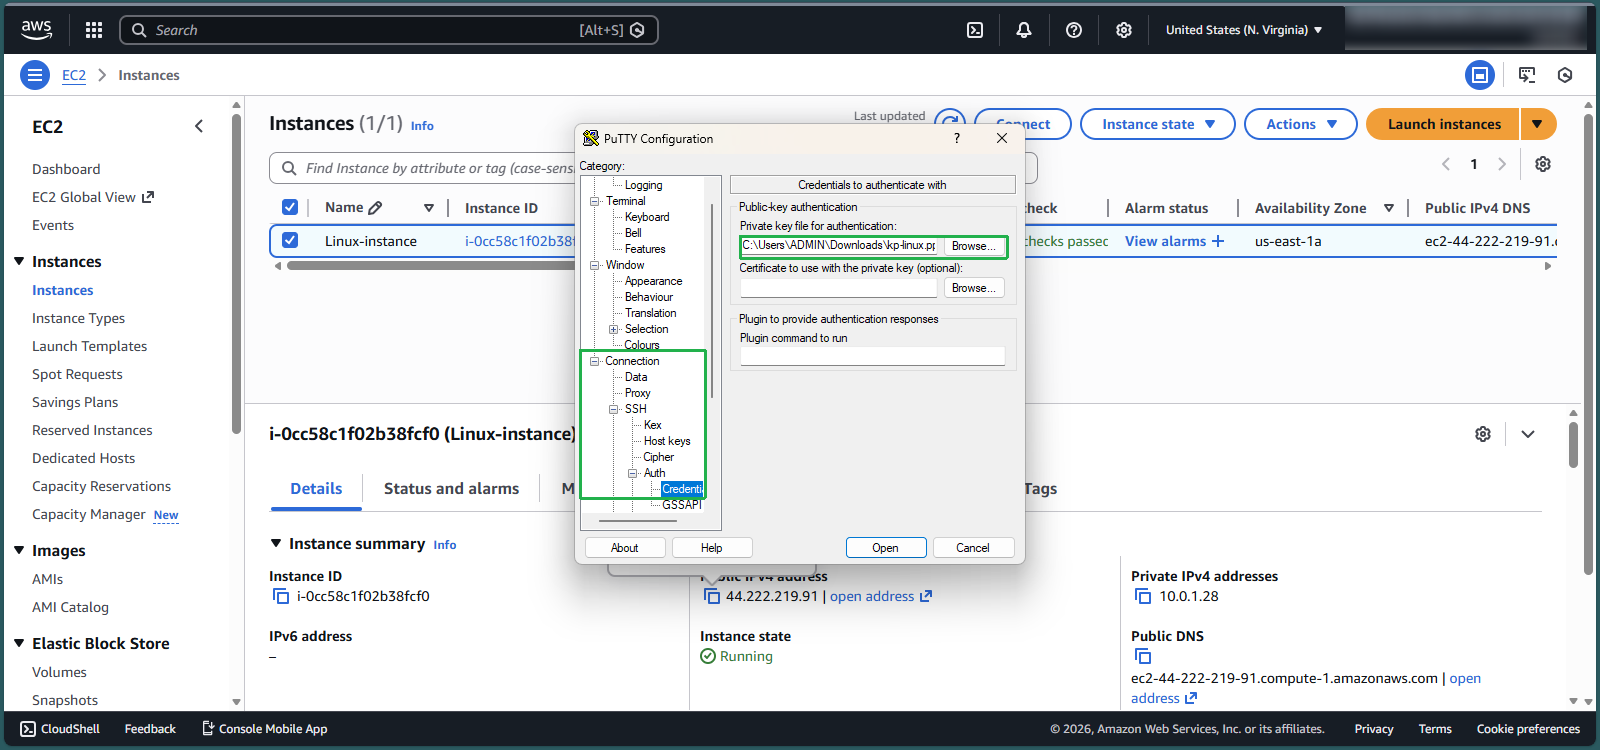Open the tutorials panel icon
This screenshot has width=1600, height=750.
pyautogui.click(x=1527, y=75)
